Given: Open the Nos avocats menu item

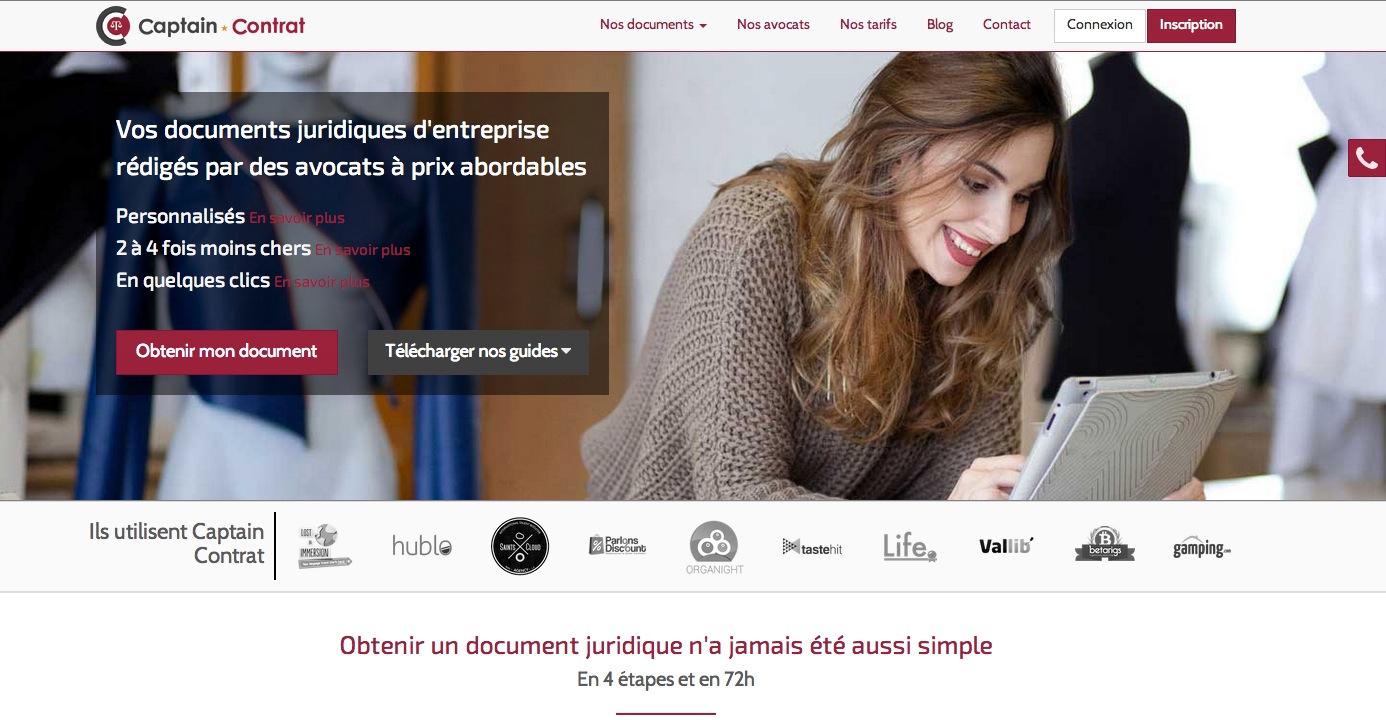Looking at the screenshot, I should coord(773,25).
